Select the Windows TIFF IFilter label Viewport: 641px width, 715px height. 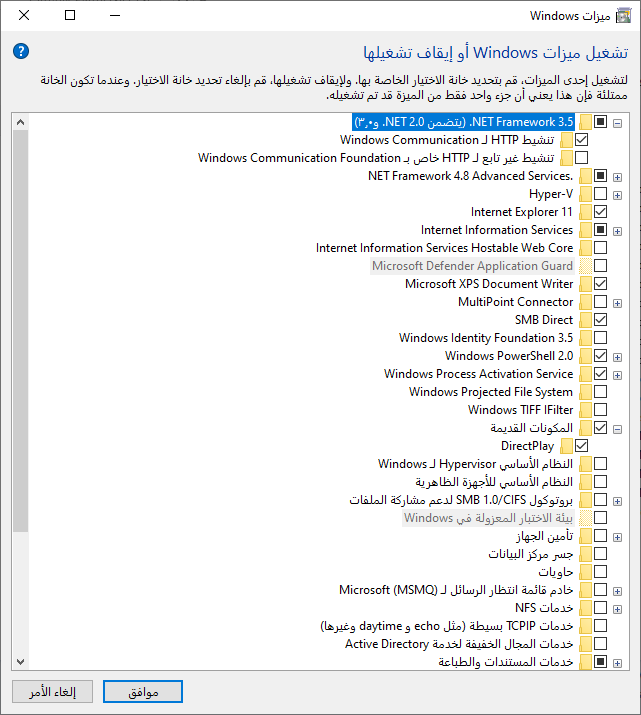coord(520,410)
